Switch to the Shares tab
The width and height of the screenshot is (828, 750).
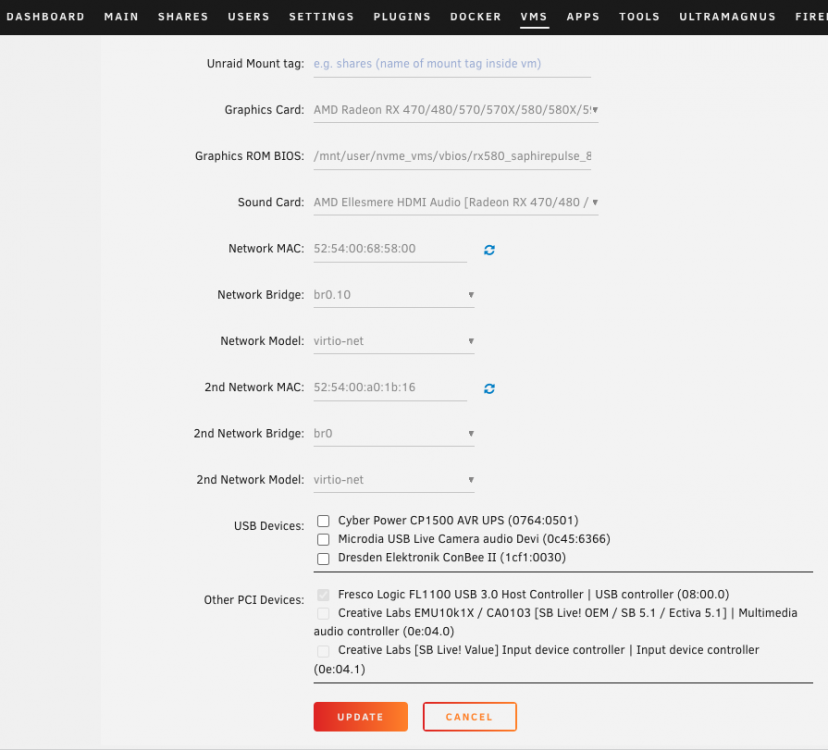(183, 17)
